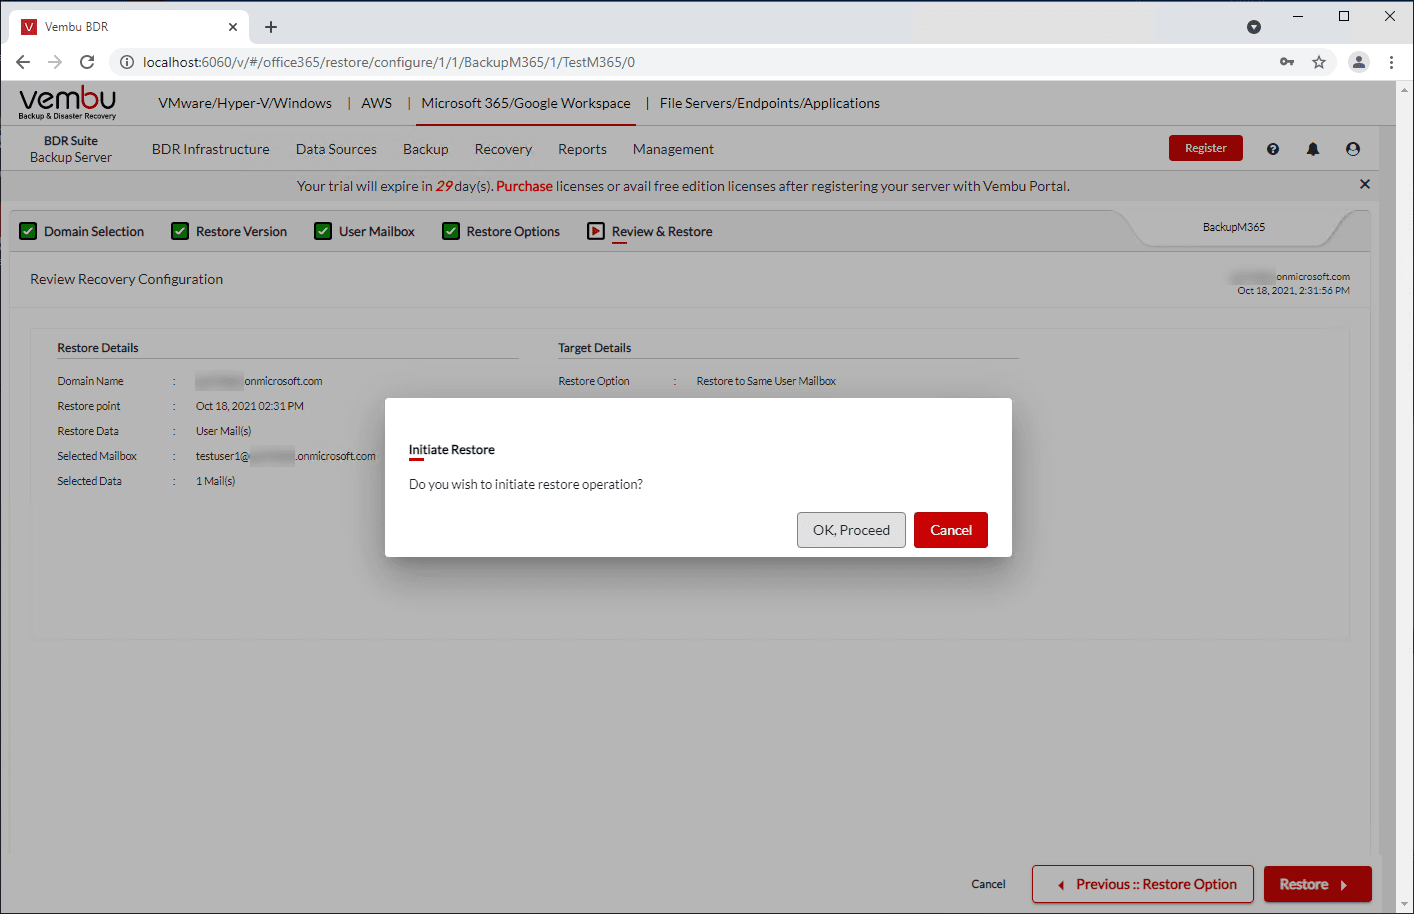Go to the Restore Options step

coord(513,231)
